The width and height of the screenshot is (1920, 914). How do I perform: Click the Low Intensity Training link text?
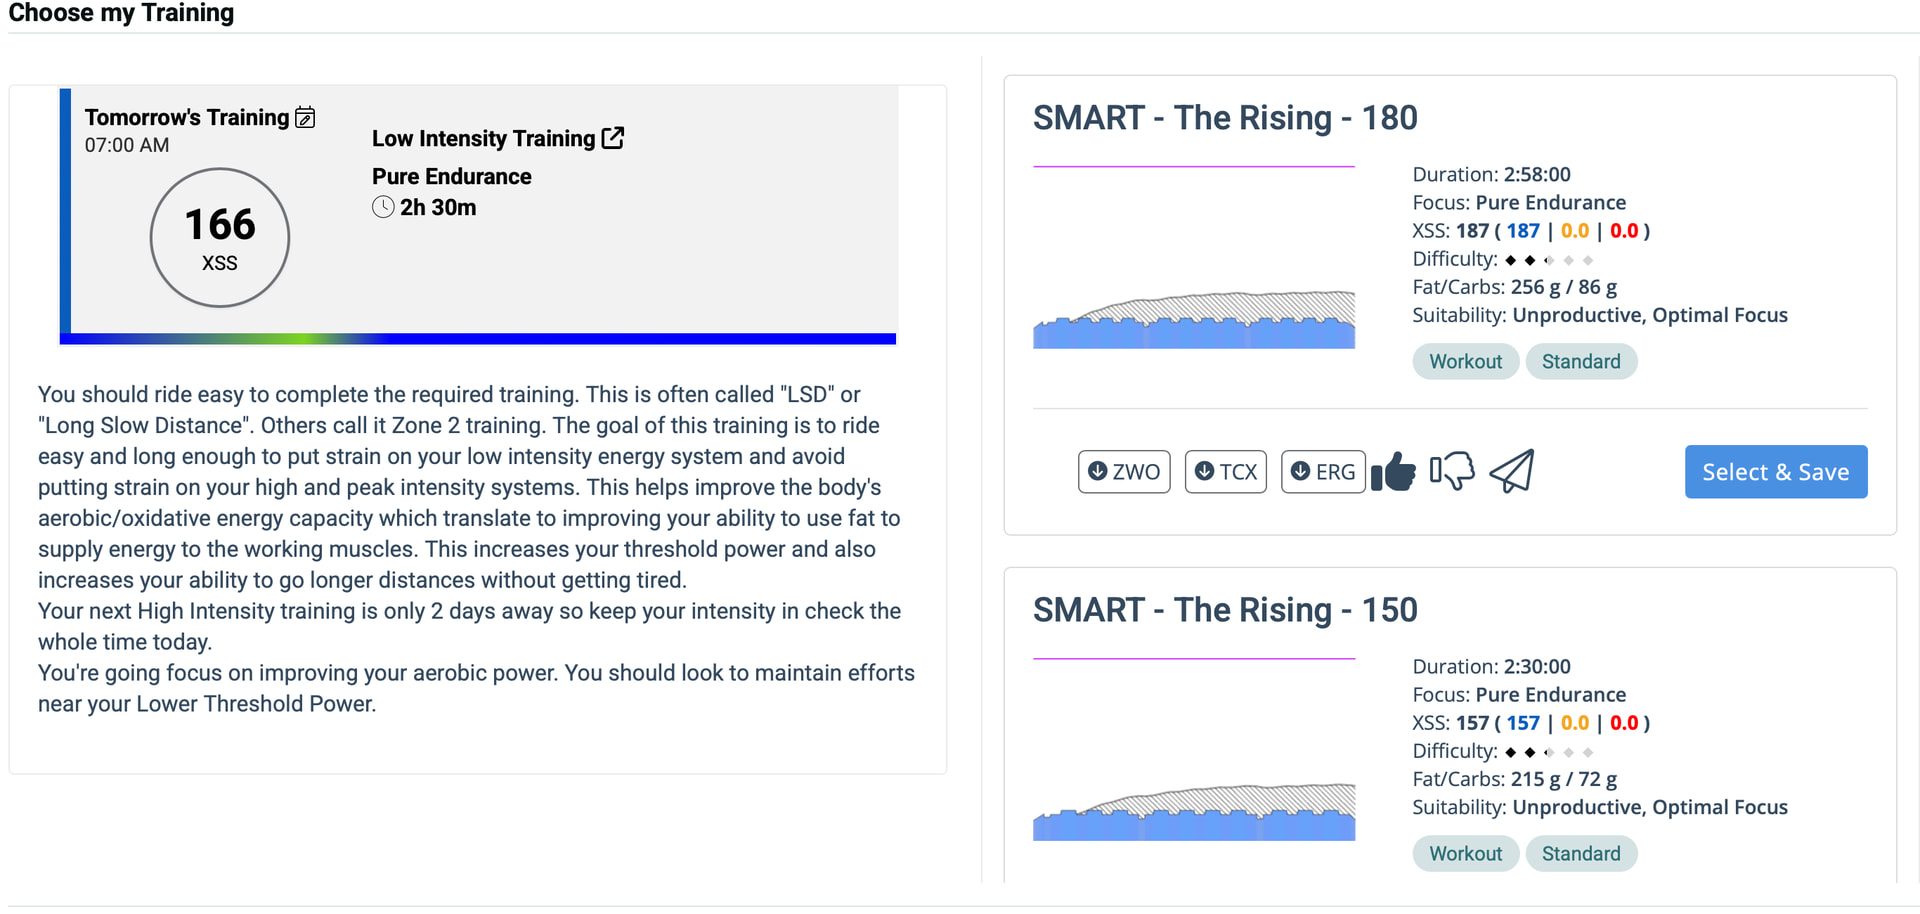(x=483, y=139)
